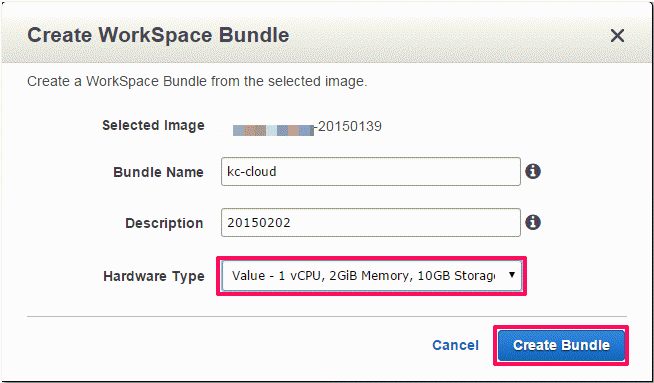The width and height of the screenshot is (654, 383).
Task: Focus the Description field containing 20150202
Action: (371, 222)
